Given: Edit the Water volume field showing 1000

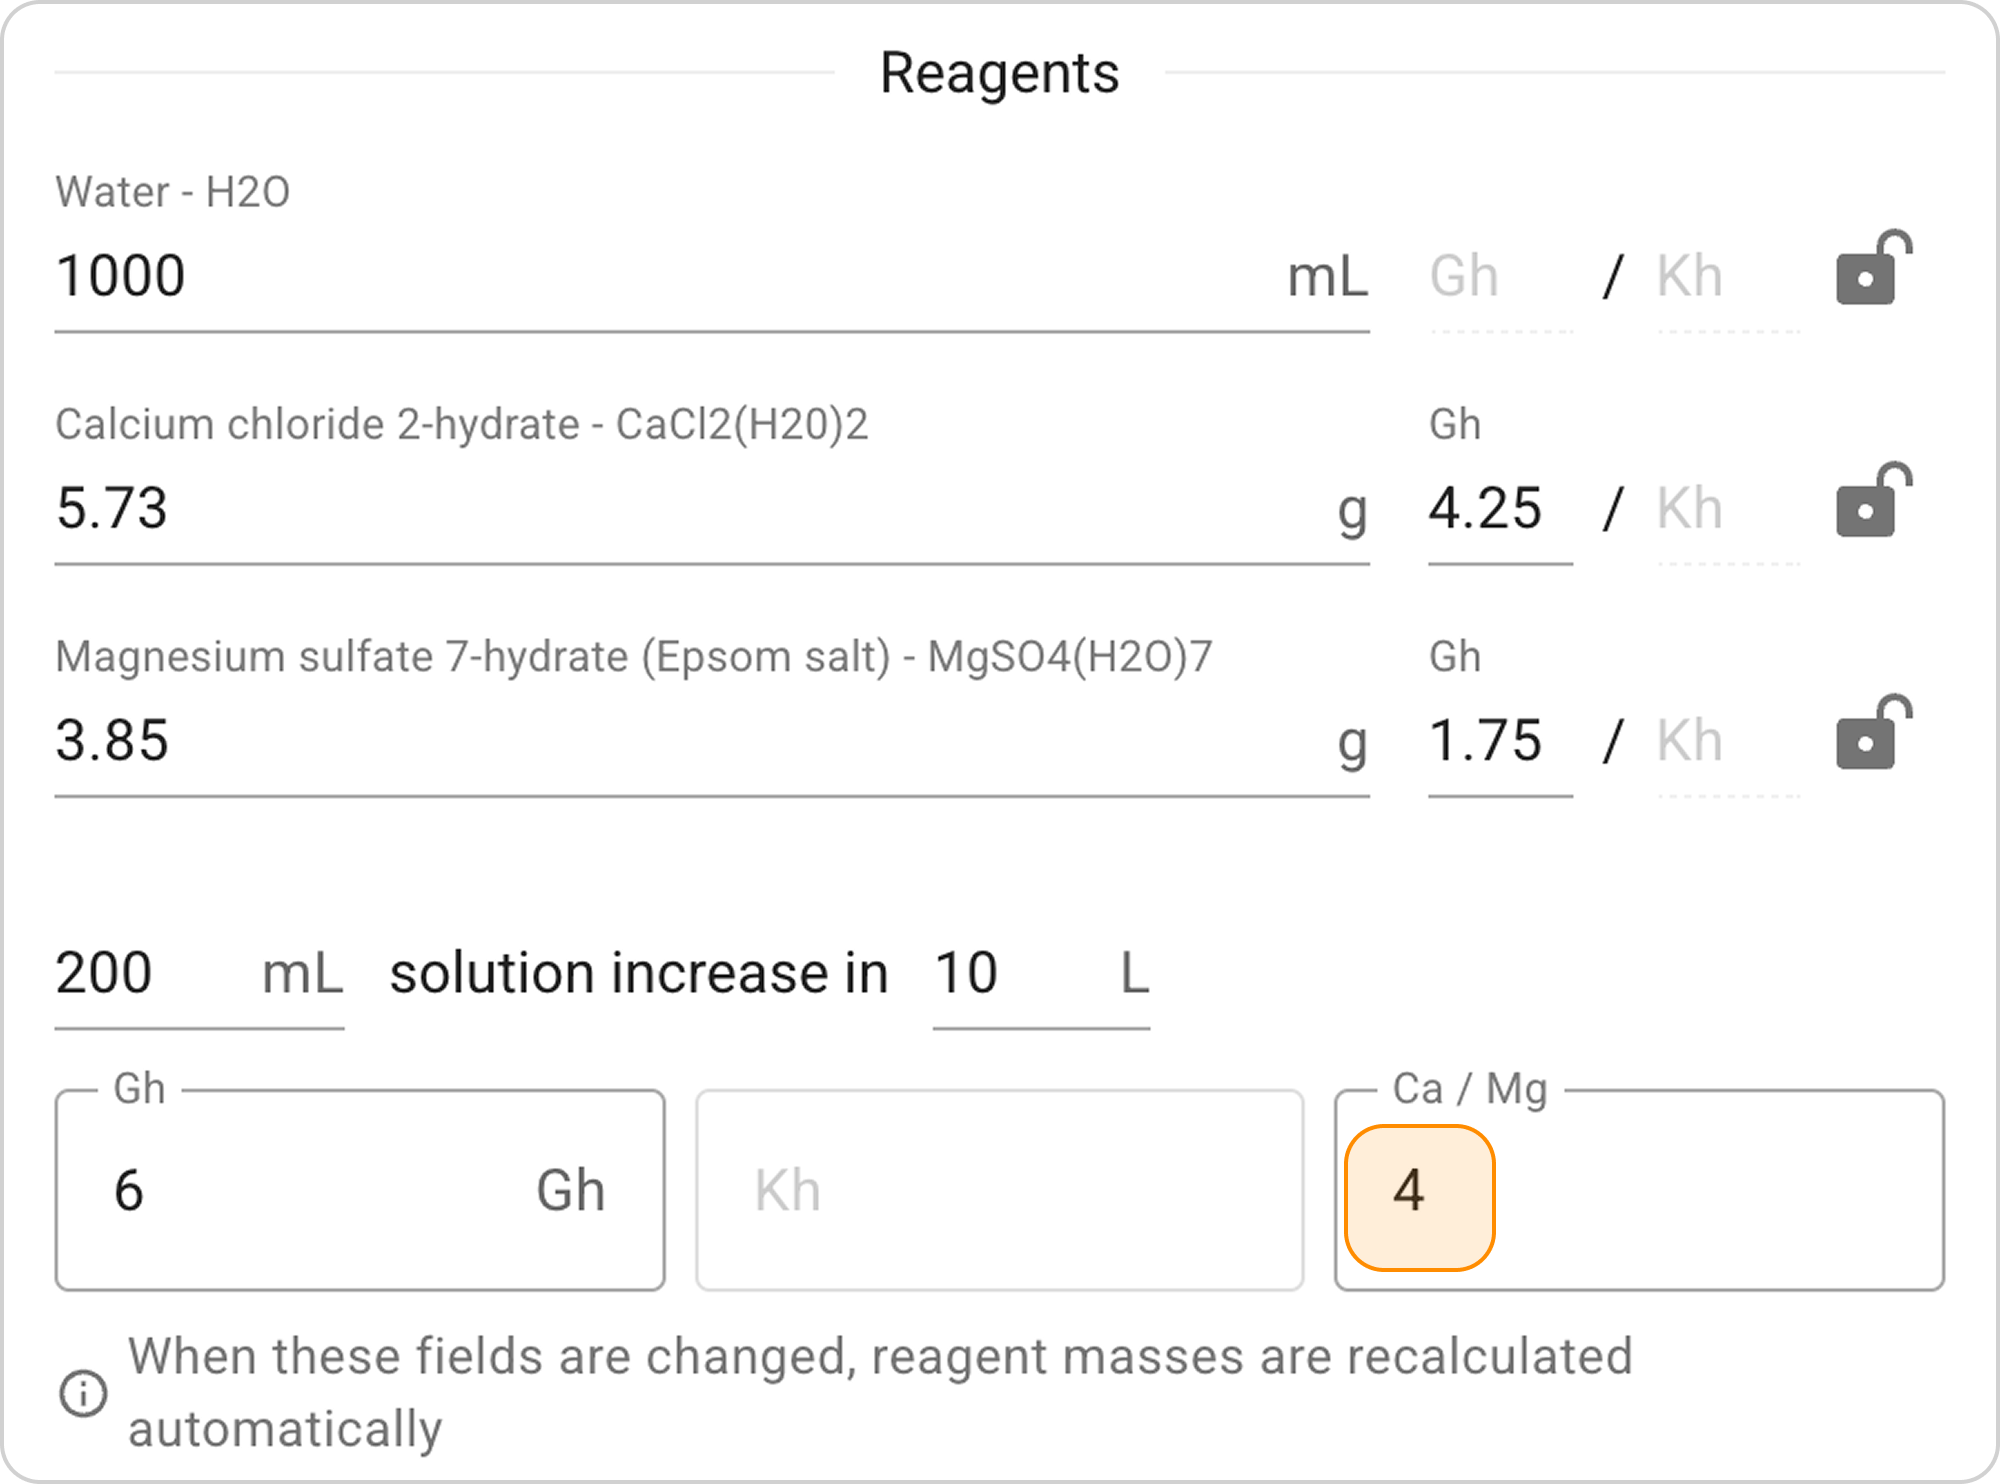Looking at the screenshot, I should (660, 276).
